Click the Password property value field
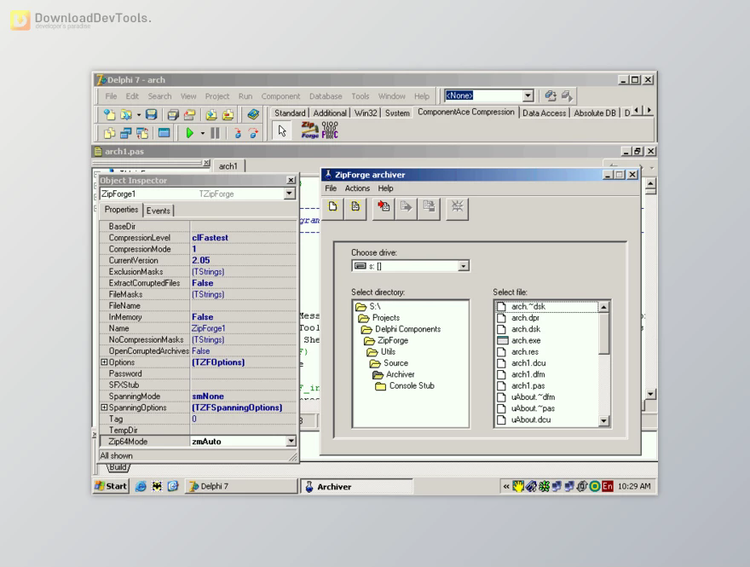Screen dimensions: 750x567 coord(243,374)
